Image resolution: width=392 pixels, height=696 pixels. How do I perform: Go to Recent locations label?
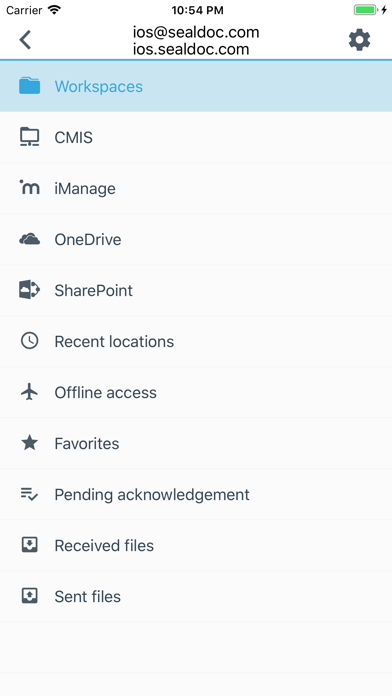[x=114, y=341]
